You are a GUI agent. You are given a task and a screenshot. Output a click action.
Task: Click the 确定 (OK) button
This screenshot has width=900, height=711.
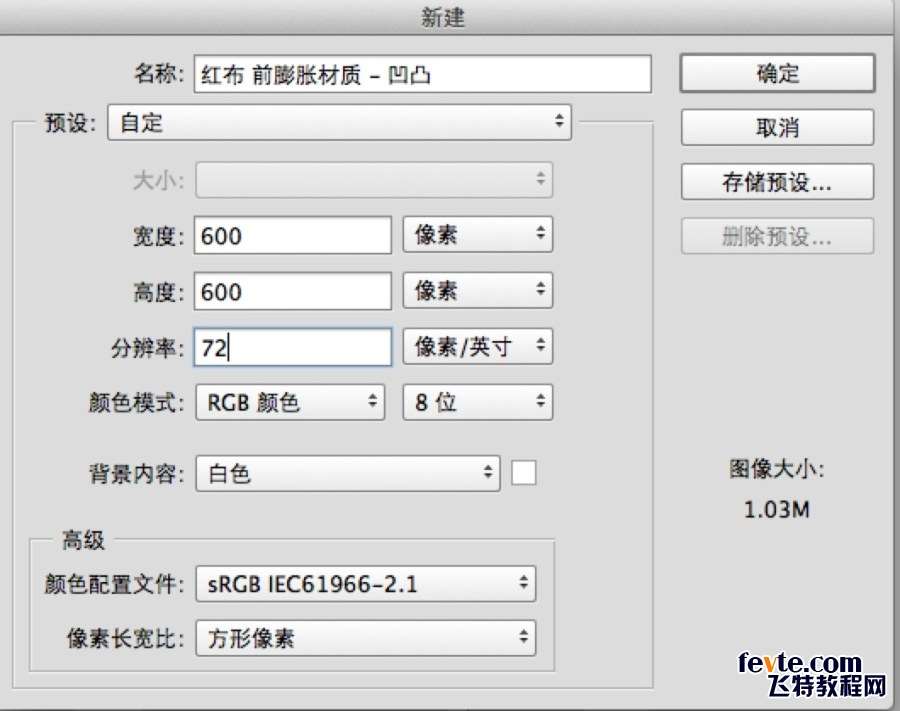point(777,73)
